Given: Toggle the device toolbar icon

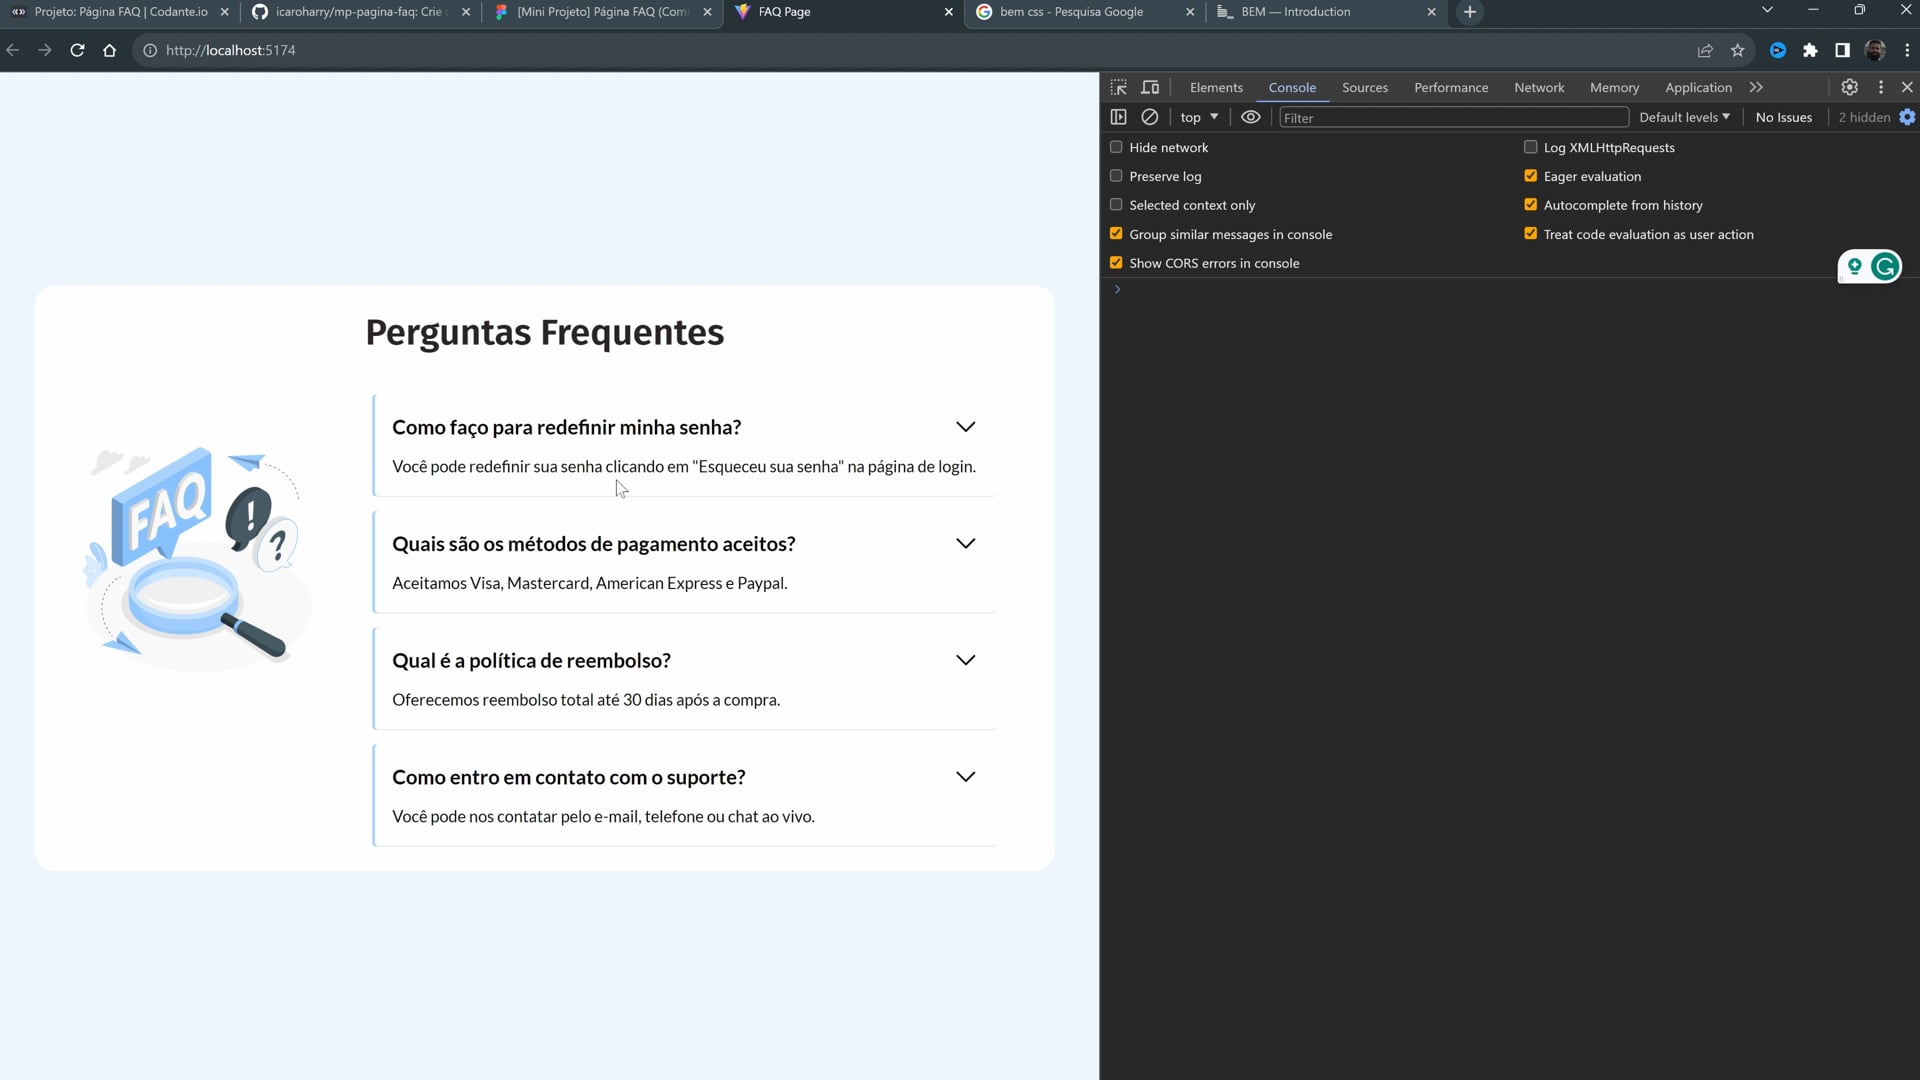Looking at the screenshot, I should [x=1150, y=87].
